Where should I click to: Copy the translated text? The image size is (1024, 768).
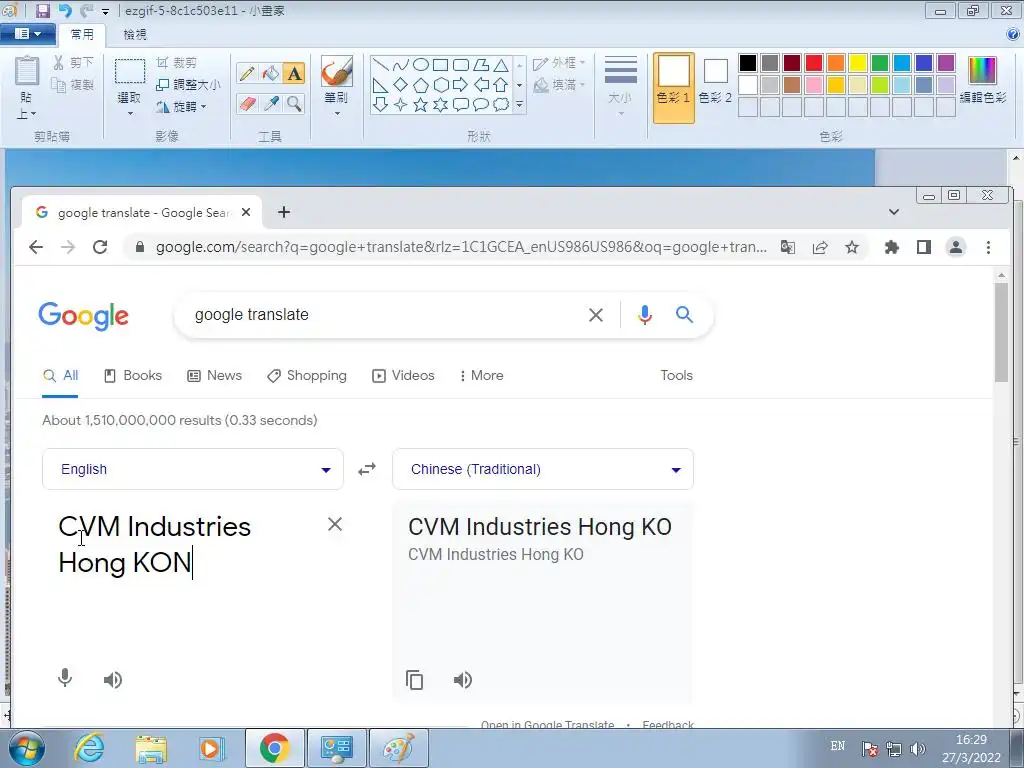point(415,680)
